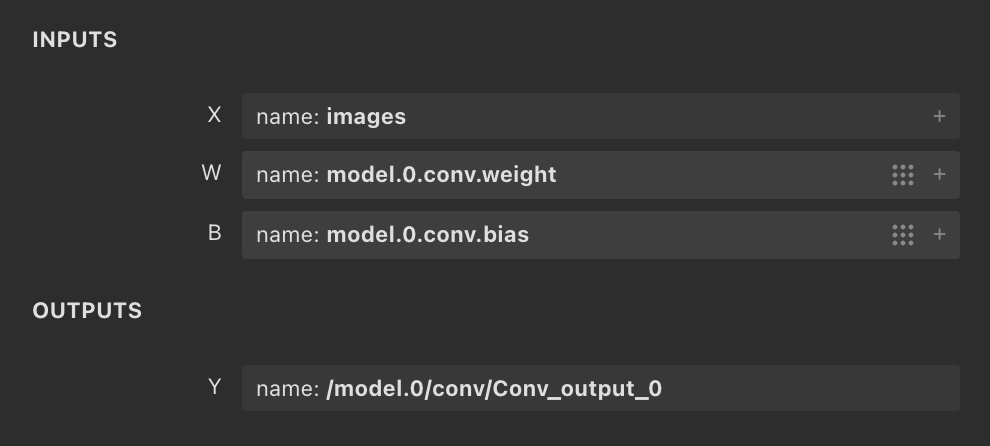This screenshot has width=990, height=446.
Task: Show tensor grid icon for model.0.conv.weight
Action: [902, 175]
